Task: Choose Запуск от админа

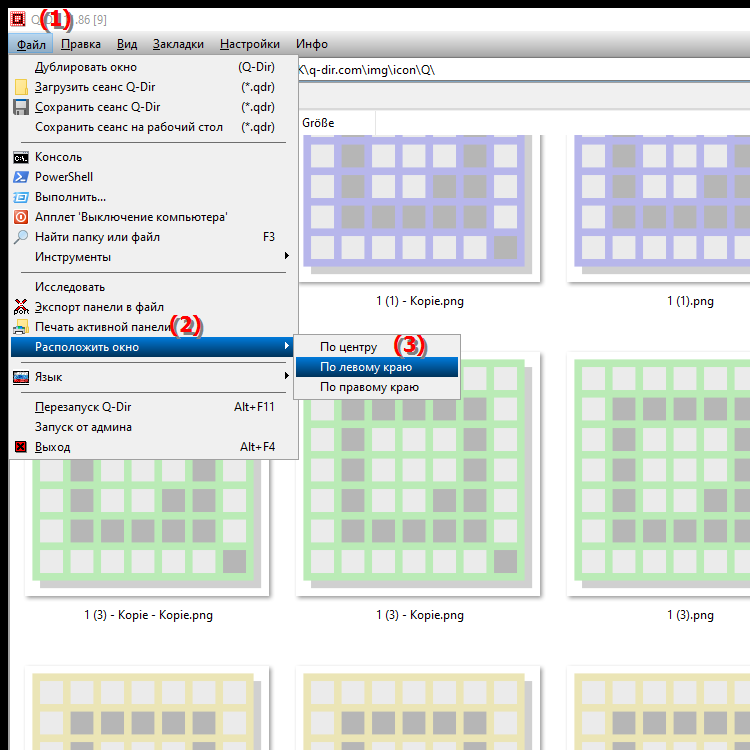Action: [x=153, y=427]
